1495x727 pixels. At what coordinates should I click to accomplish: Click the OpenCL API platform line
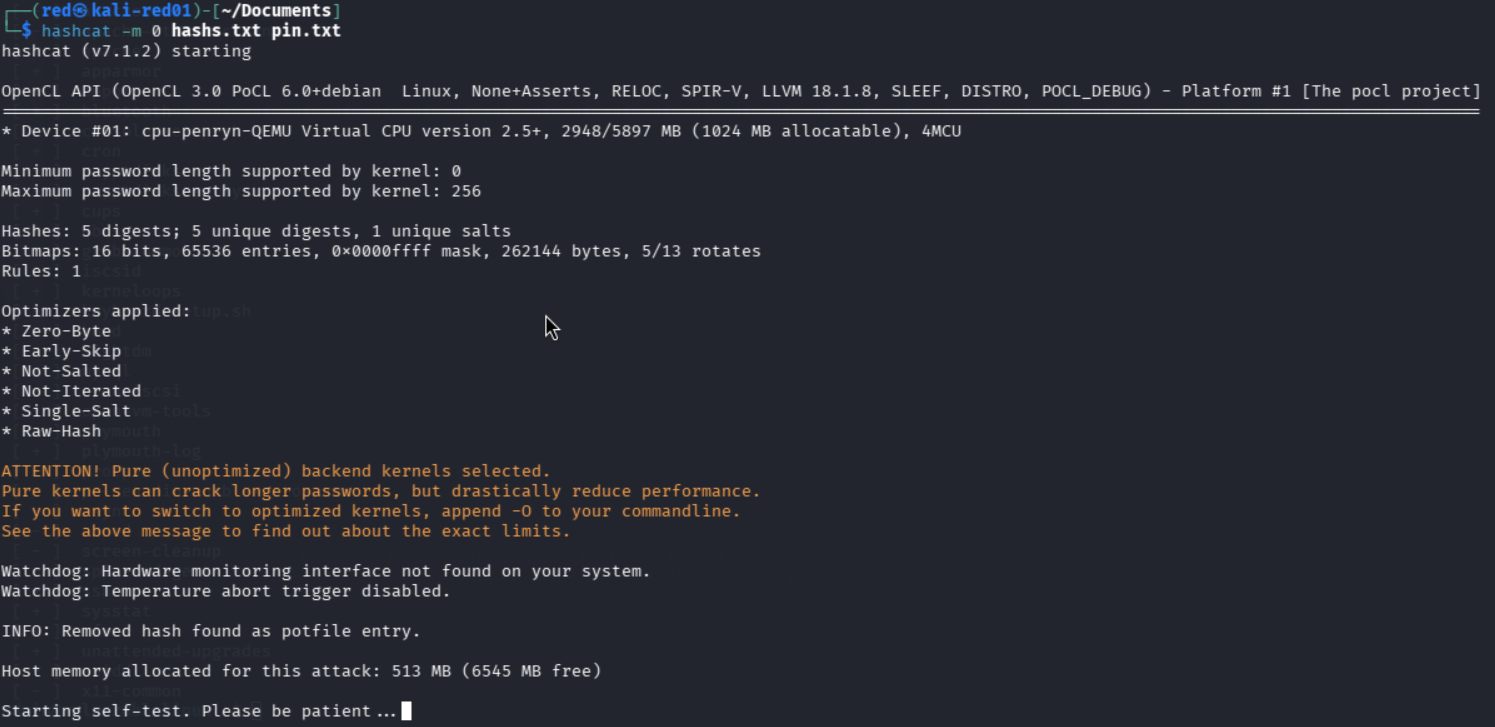[741, 91]
